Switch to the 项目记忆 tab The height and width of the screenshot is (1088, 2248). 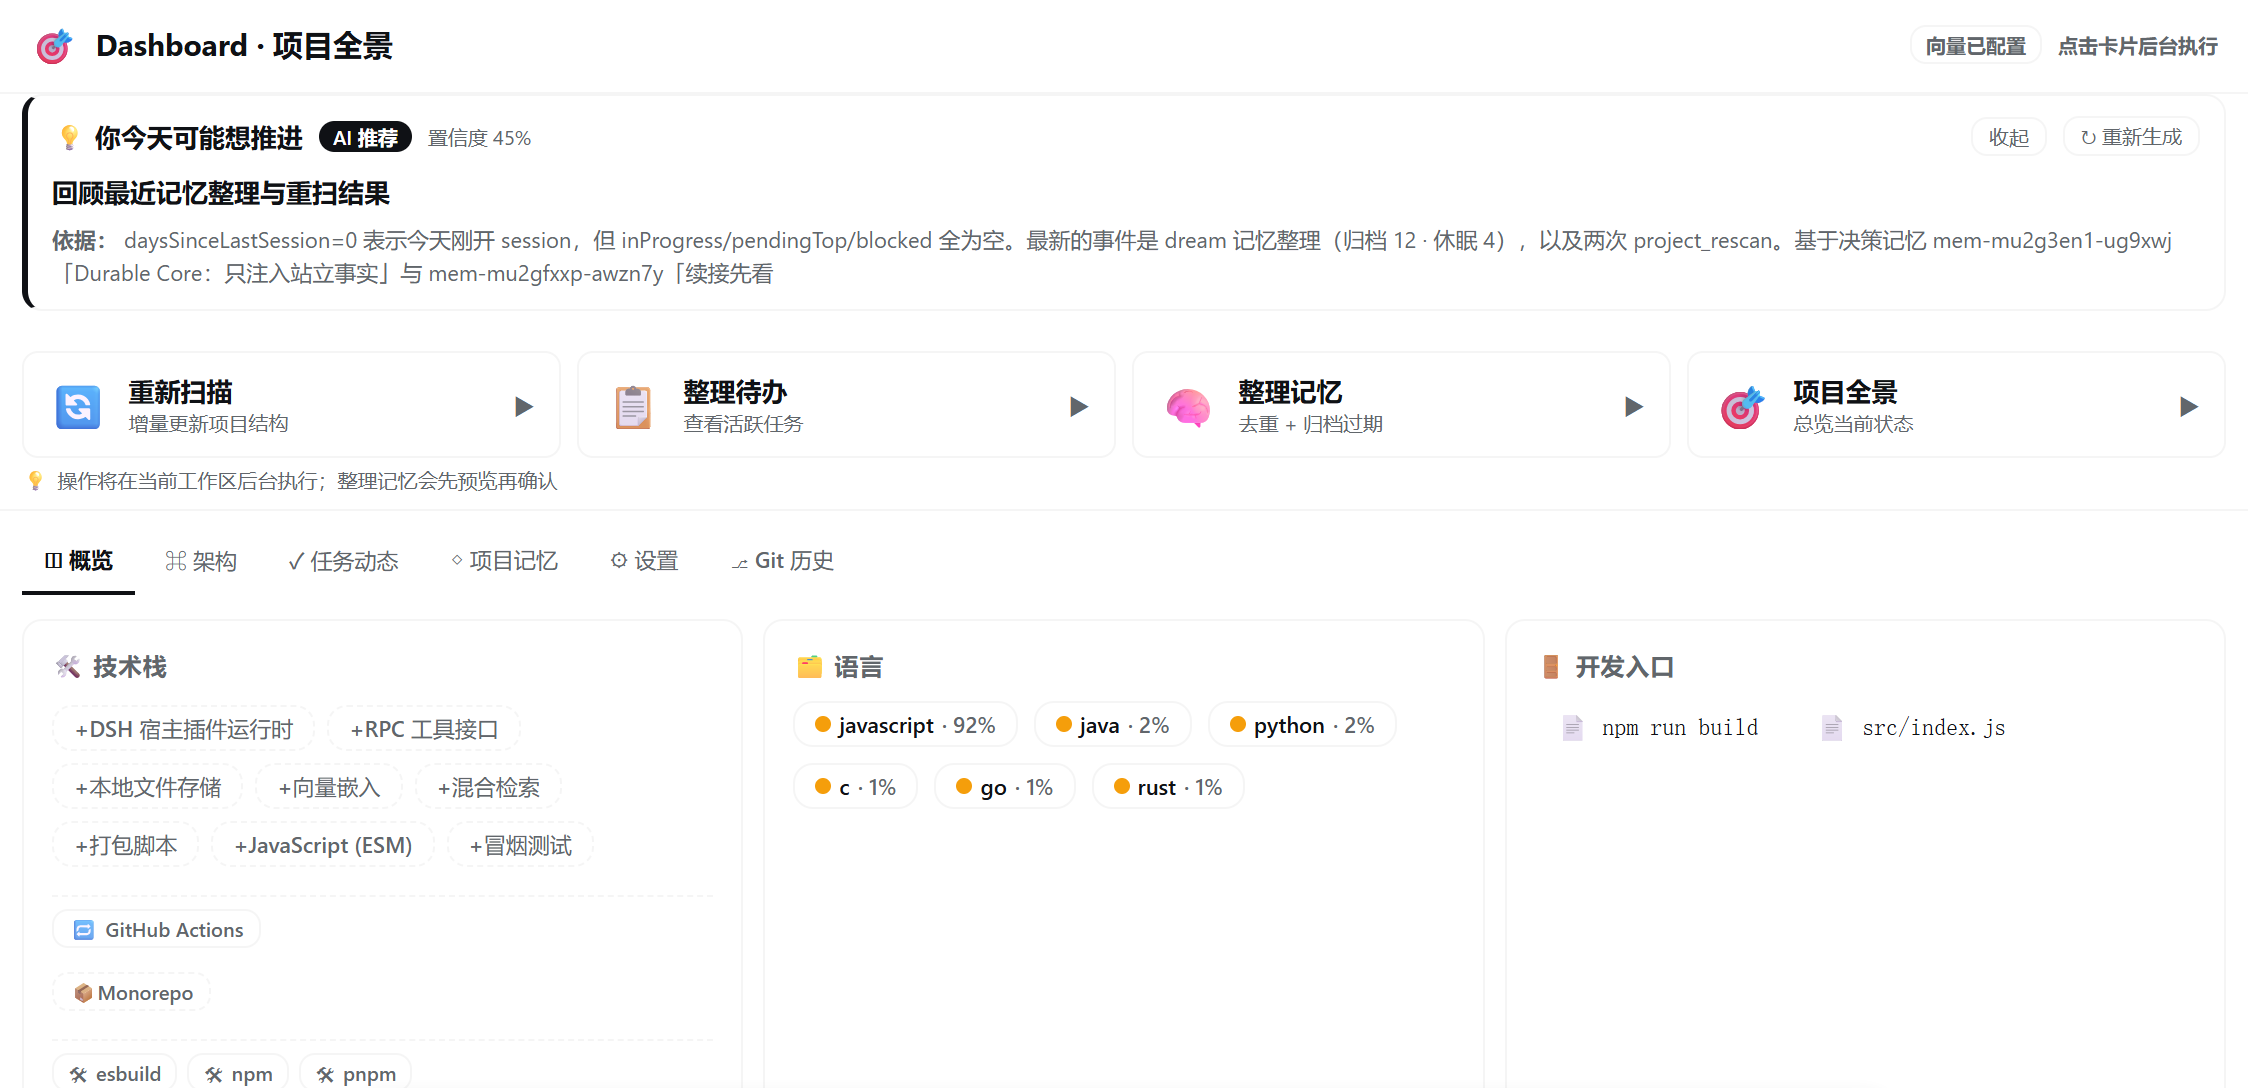click(504, 561)
